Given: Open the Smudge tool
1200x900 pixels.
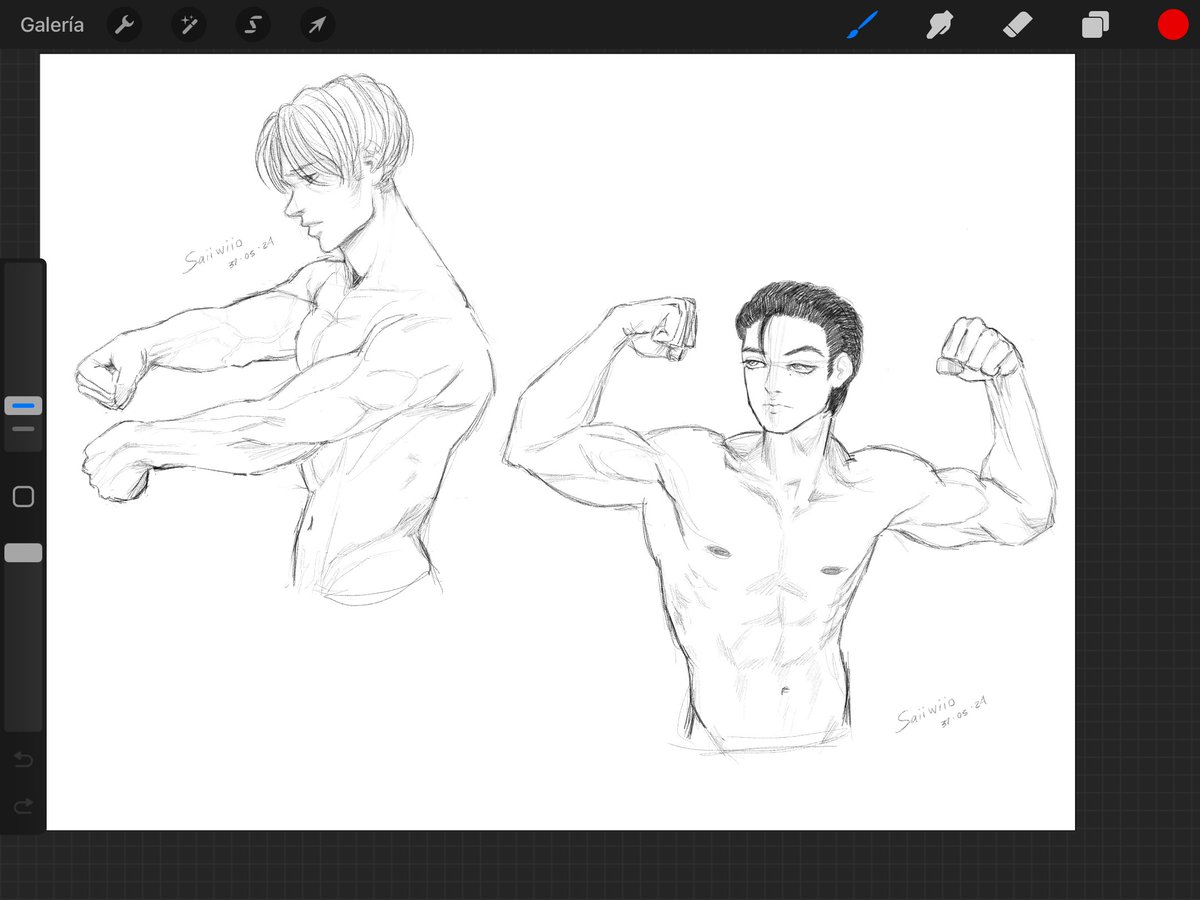Looking at the screenshot, I should click(x=938, y=24).
